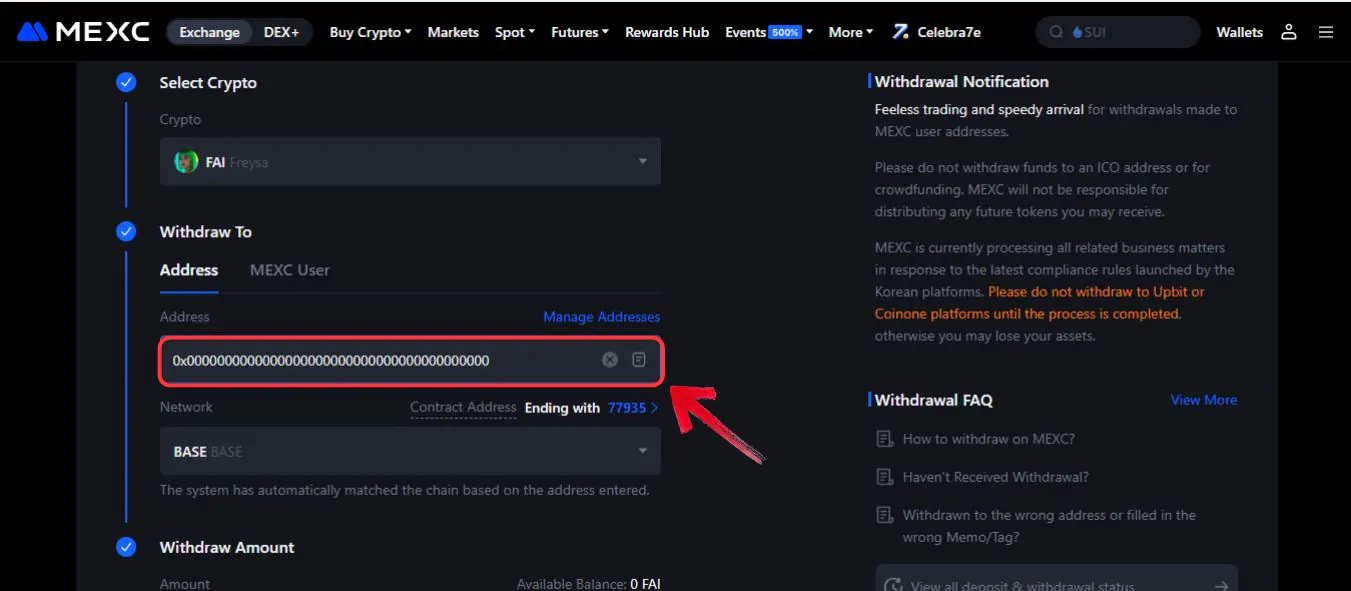
Task: Expand the More menu
Action: click(x=851, y=32)
